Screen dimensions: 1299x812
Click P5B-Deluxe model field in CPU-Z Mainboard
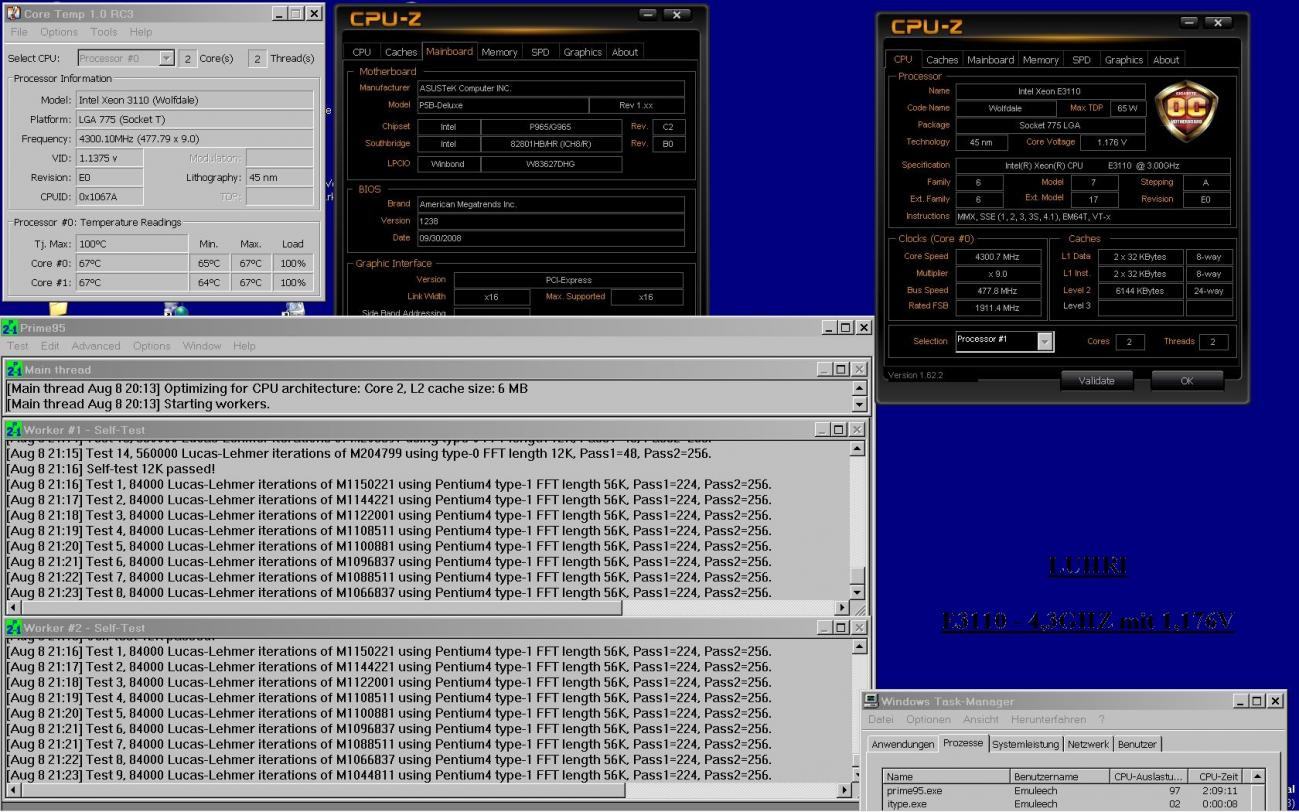tap(501, 105)
